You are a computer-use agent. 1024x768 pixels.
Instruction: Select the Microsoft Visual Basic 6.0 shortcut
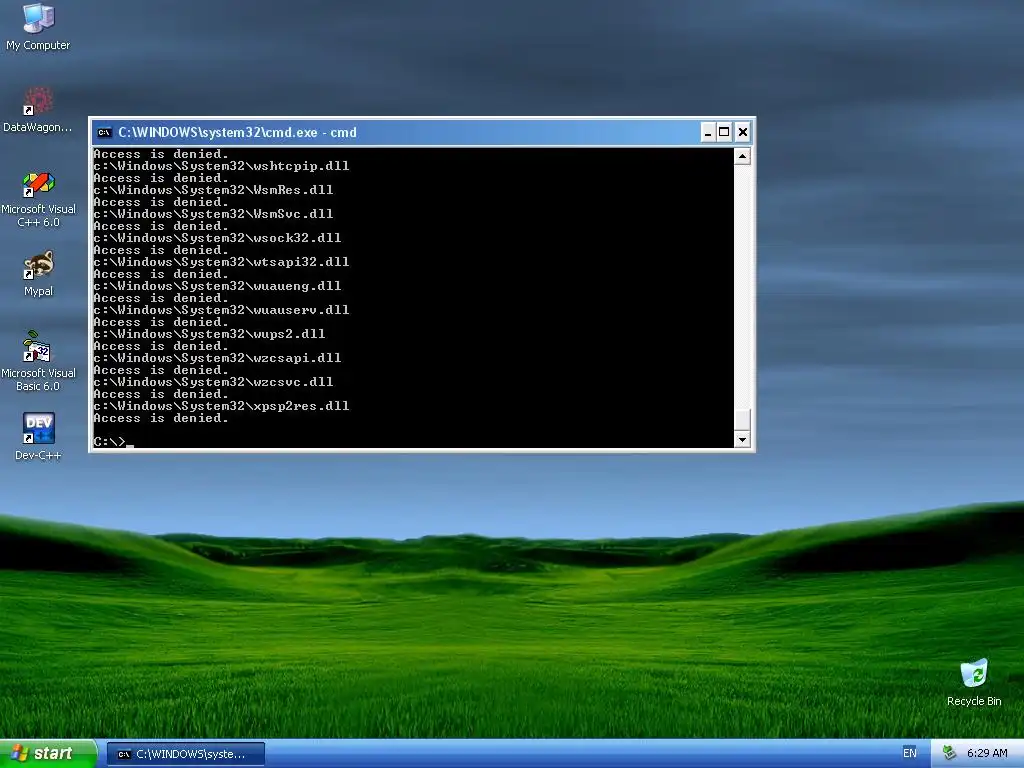coord(38,361)
